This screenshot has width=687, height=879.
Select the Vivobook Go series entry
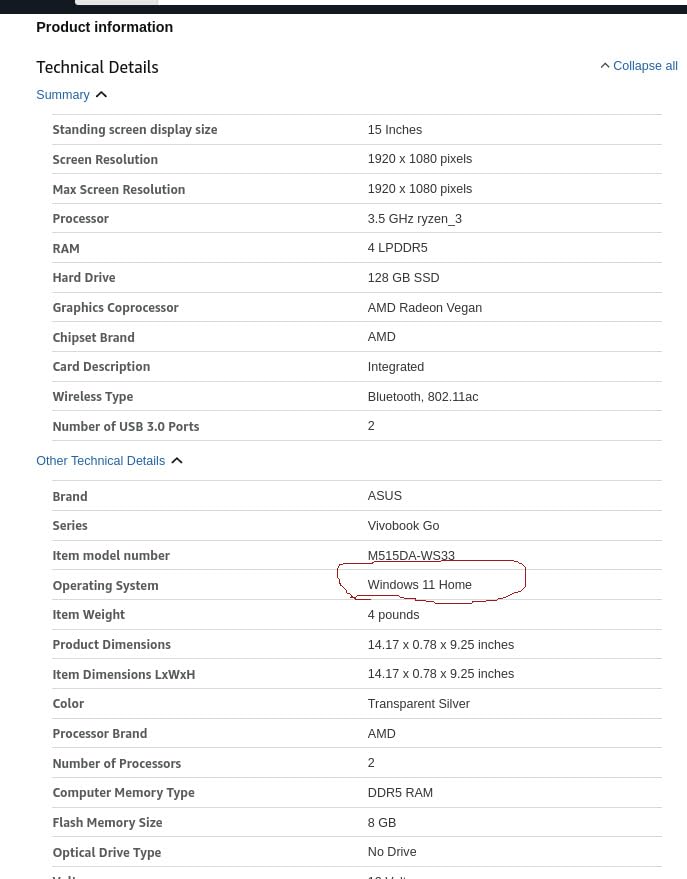coord(403,525)
